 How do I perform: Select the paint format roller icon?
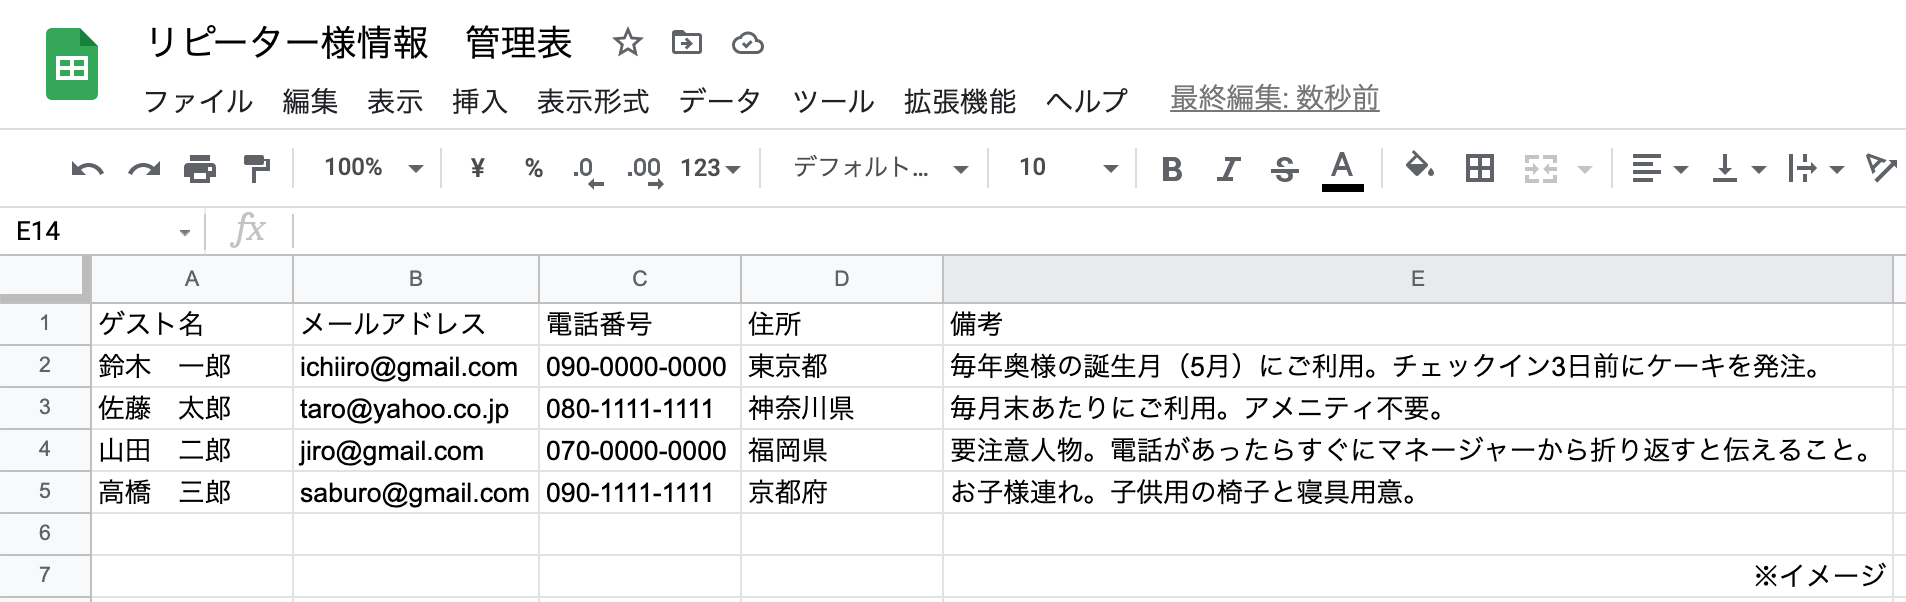click(257, 168)
